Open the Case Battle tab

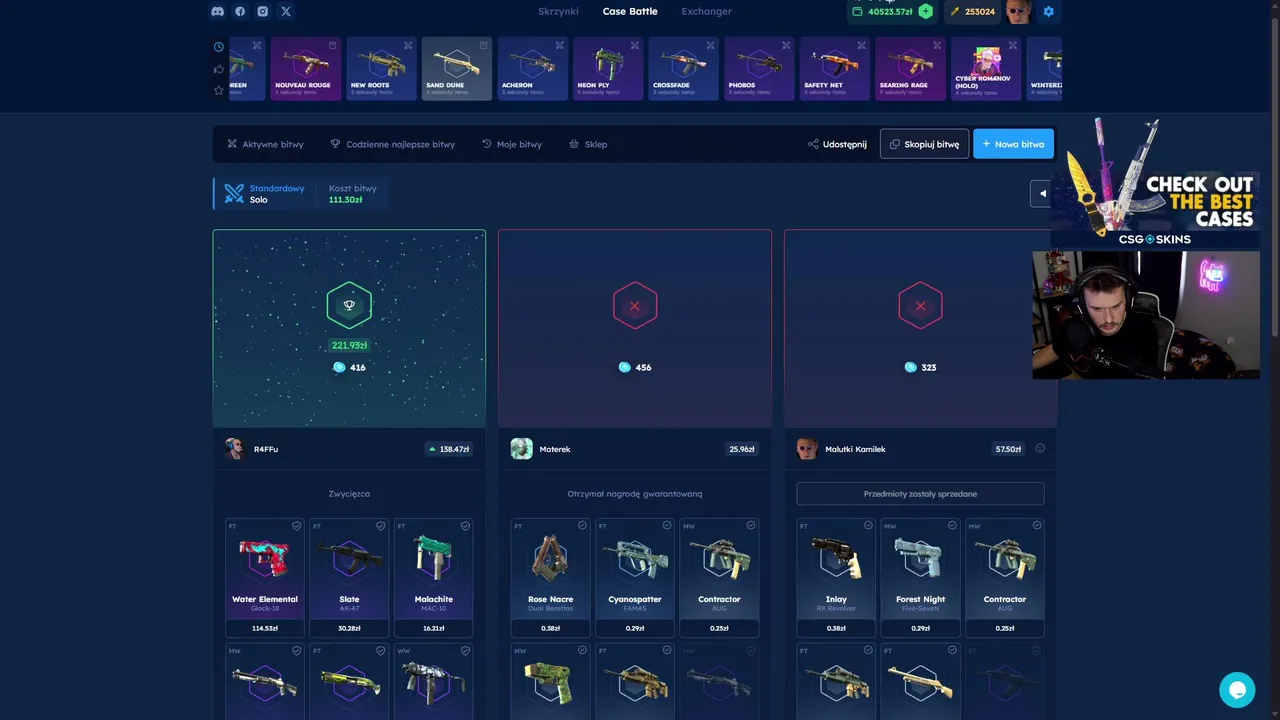(x=630, y=11)
